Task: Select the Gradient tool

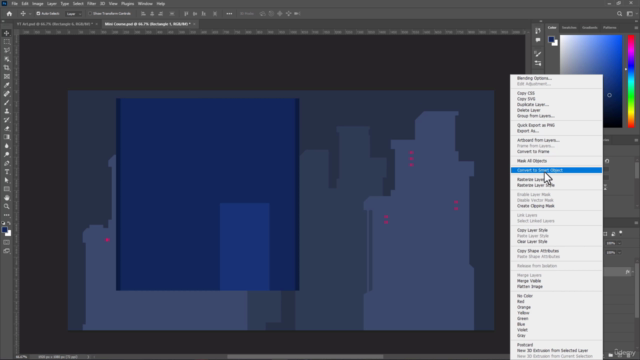Action: 7,137
